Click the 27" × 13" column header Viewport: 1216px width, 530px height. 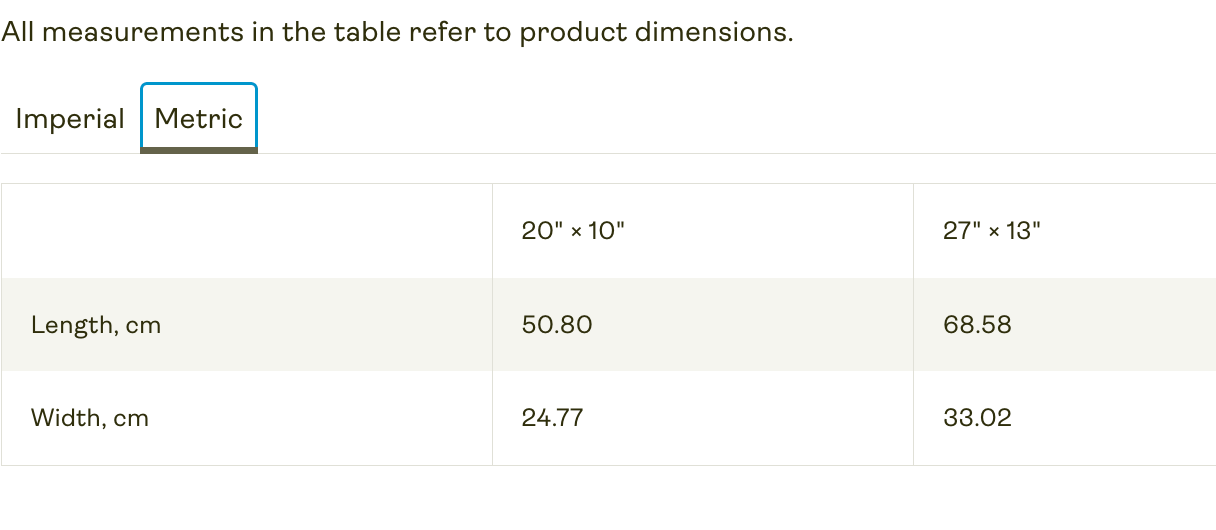coord(992,231)
